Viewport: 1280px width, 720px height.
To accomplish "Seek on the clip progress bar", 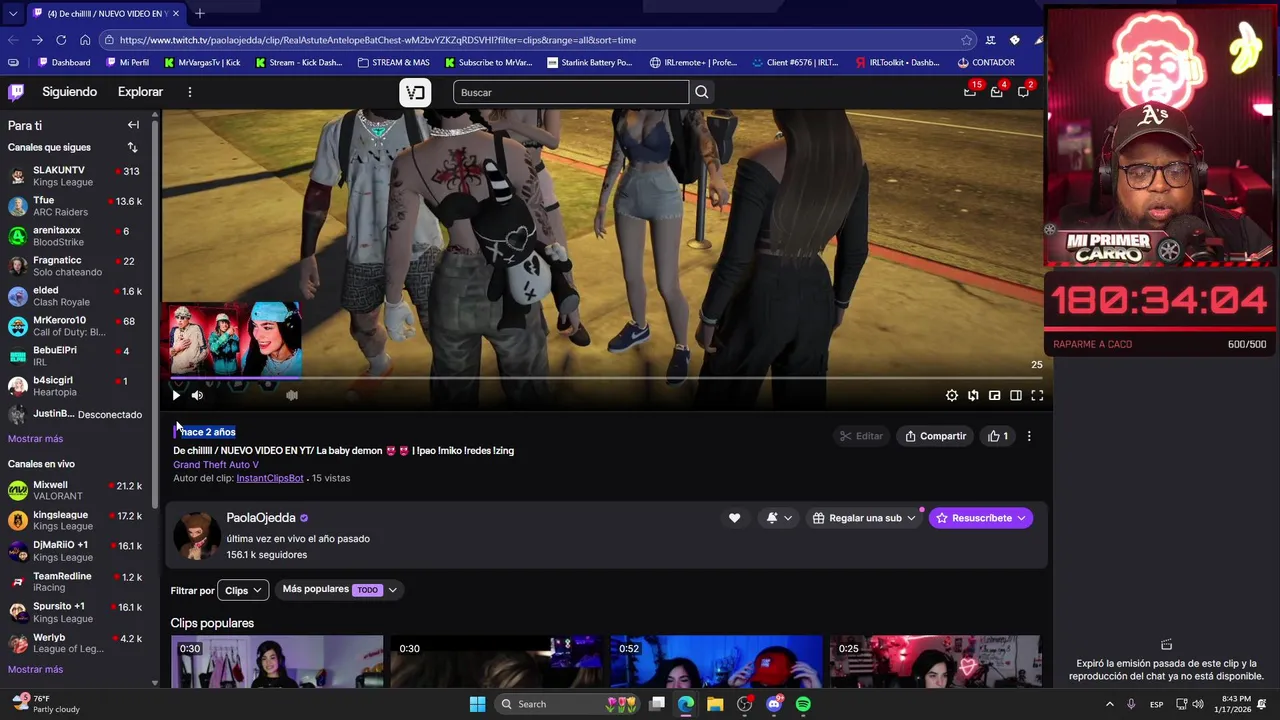I will pos(606,378).
